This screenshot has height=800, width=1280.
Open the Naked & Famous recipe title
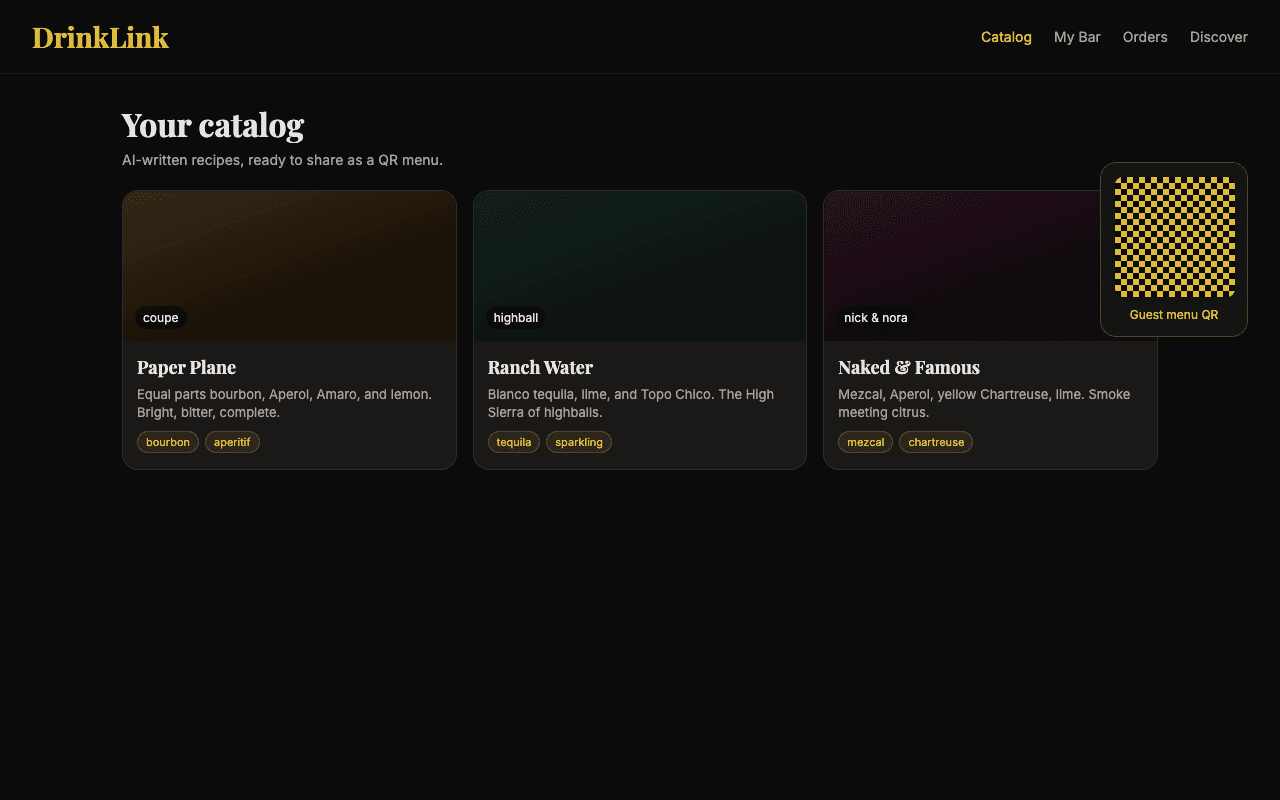click(x=909, y=367)
